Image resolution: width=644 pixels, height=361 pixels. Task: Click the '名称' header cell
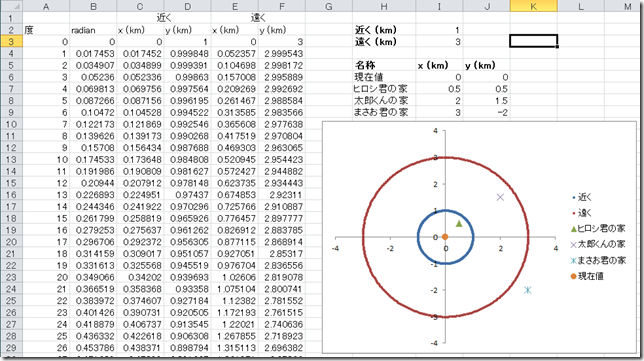click(384, 65)
